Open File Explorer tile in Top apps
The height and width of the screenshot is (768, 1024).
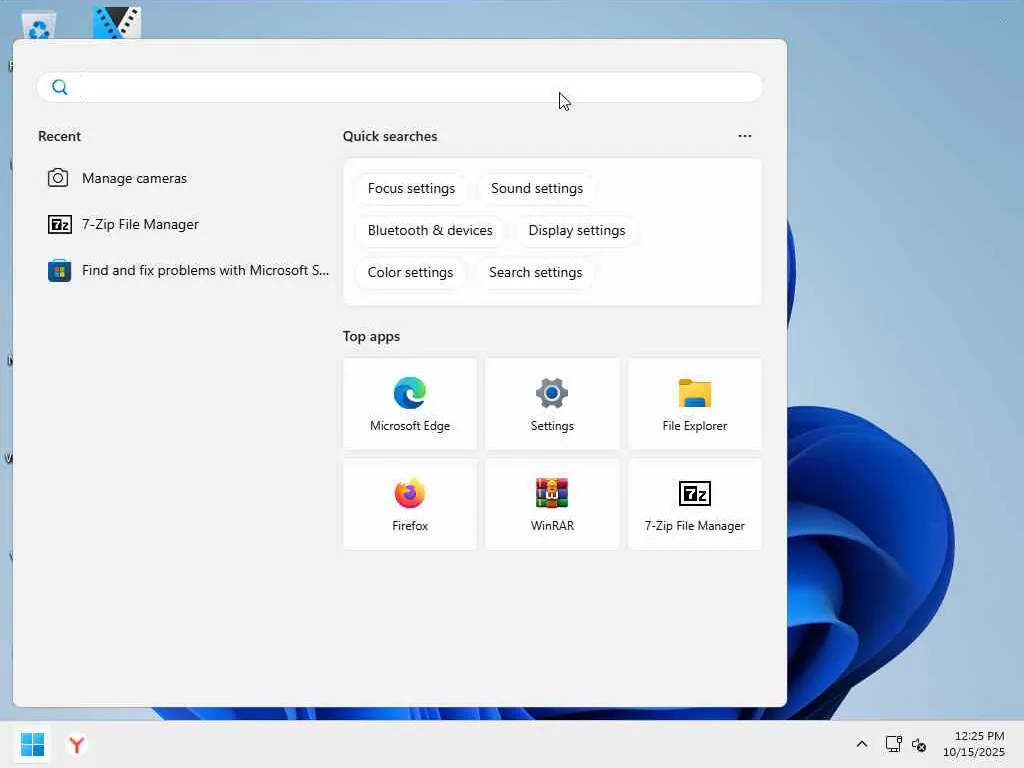point(694,404)
